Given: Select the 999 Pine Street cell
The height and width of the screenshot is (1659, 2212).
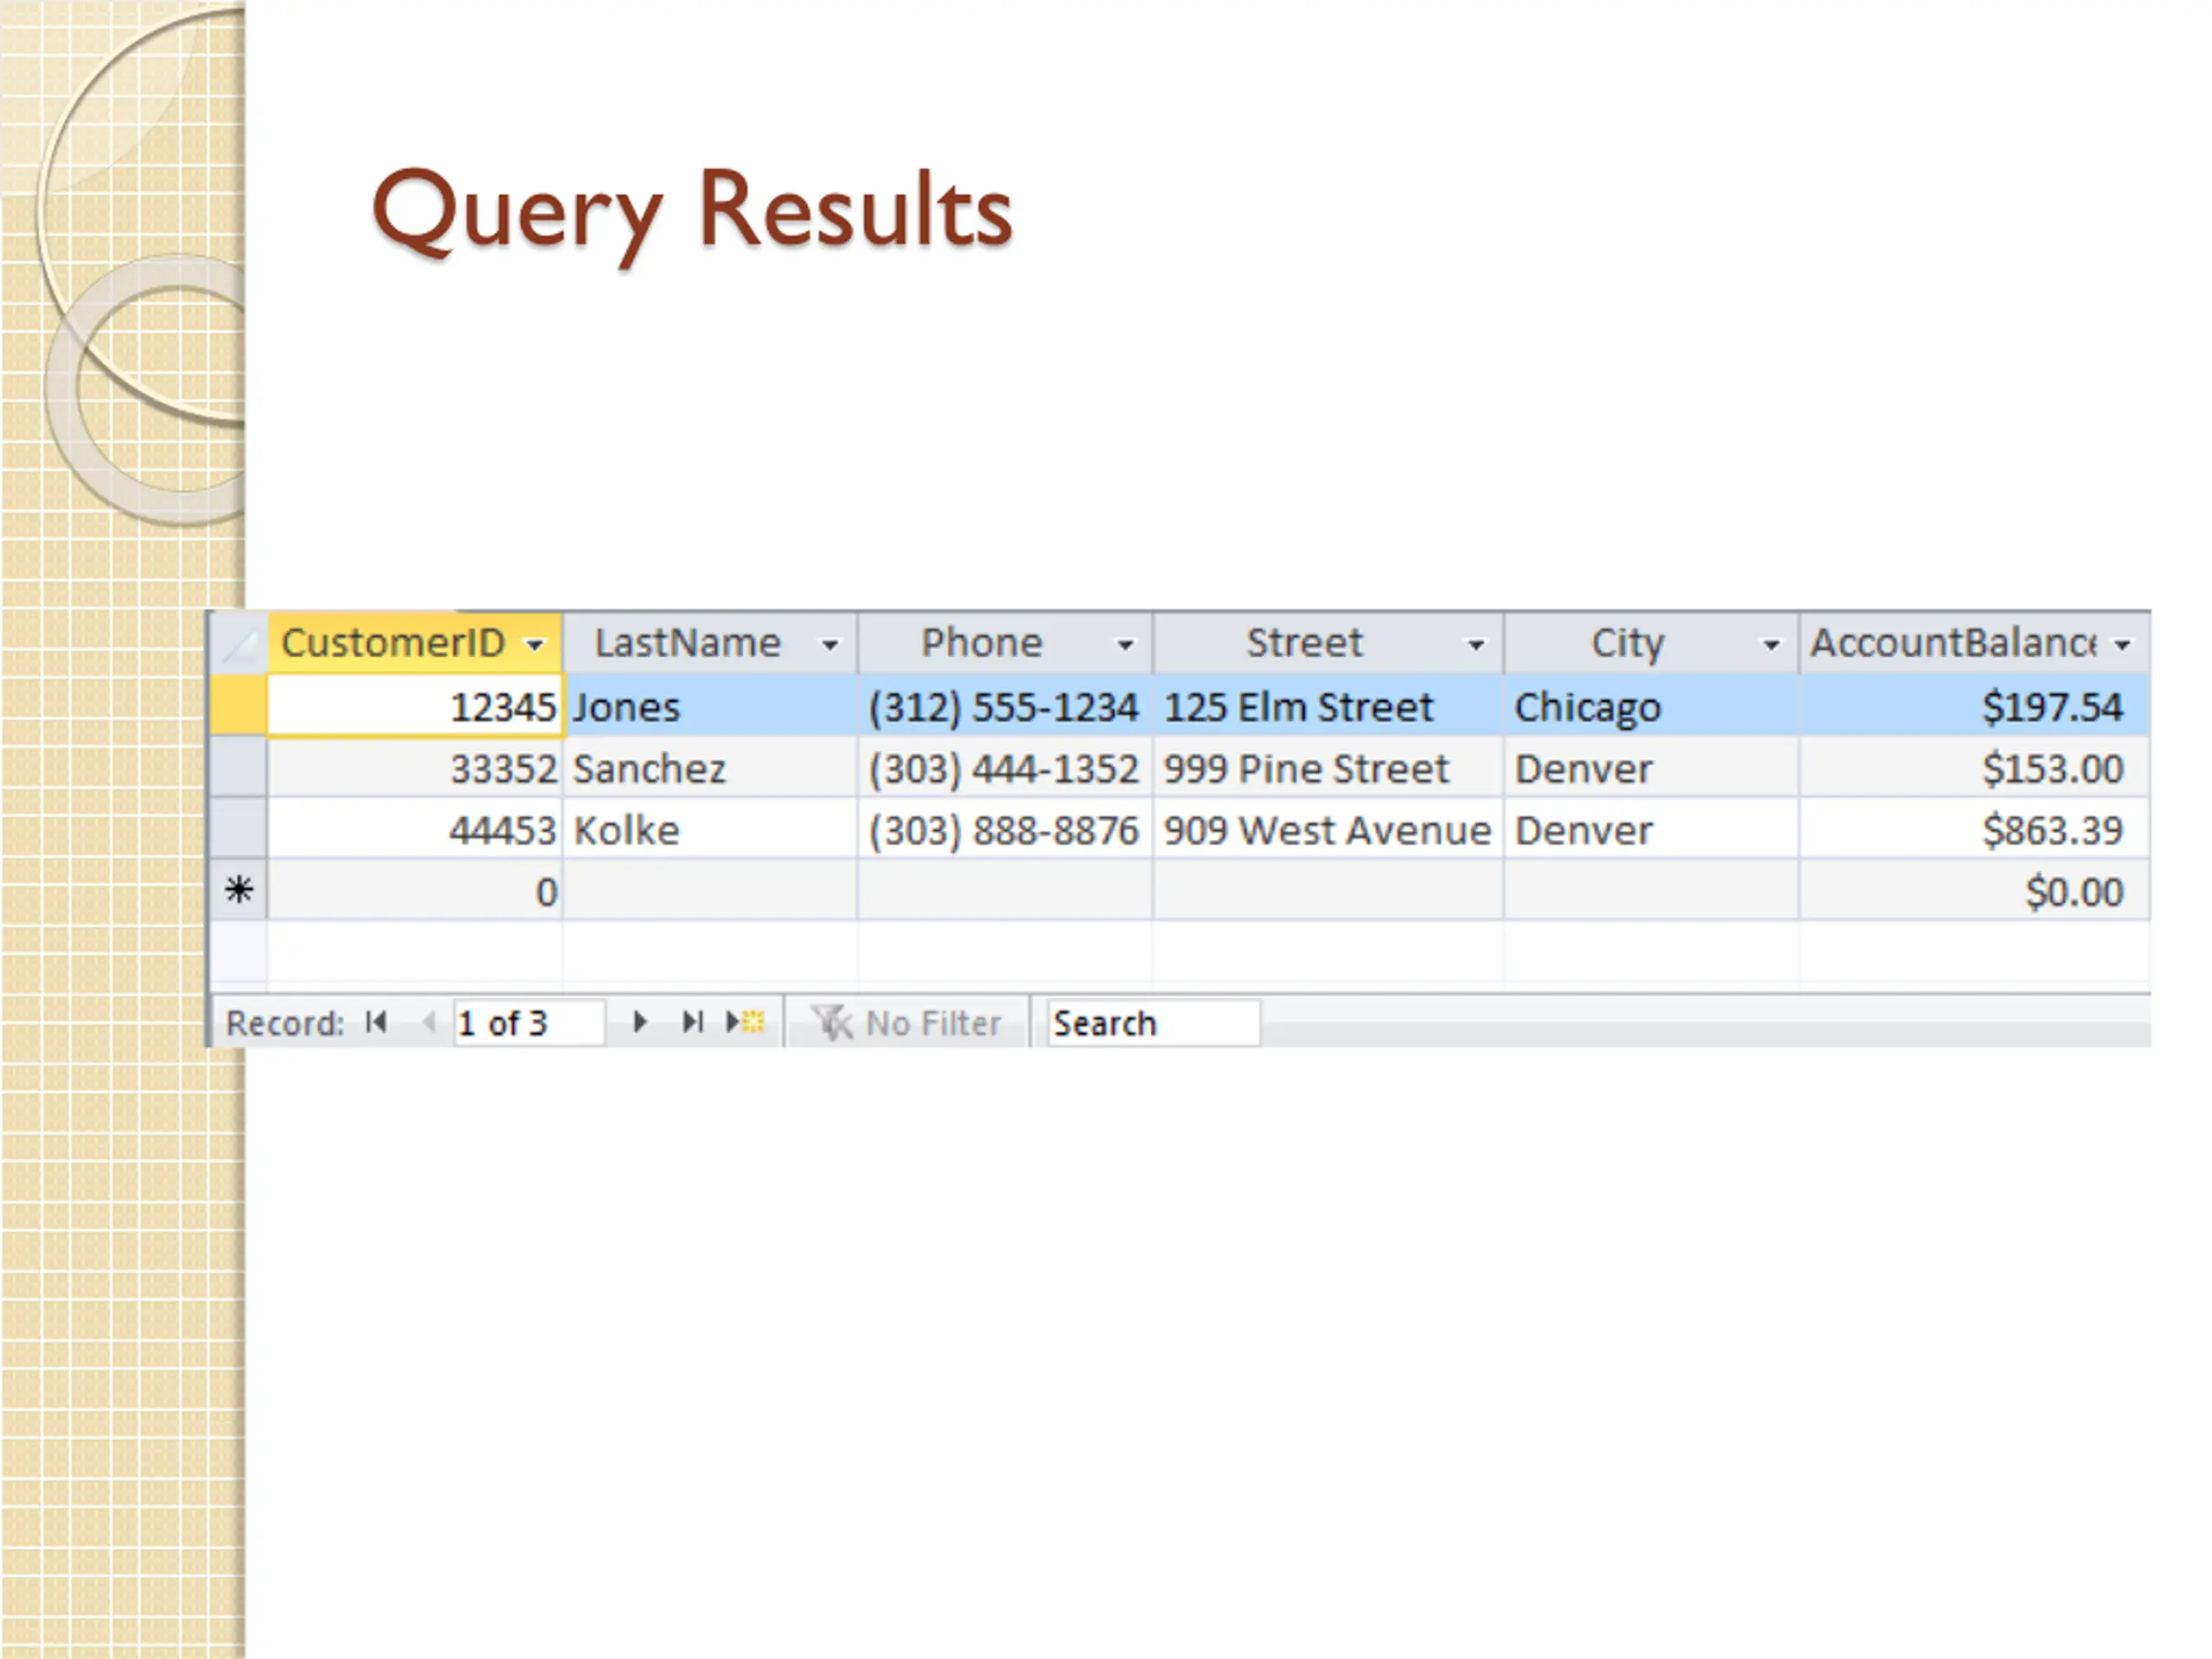Looking at the screenshot, I should point(1328,768).
